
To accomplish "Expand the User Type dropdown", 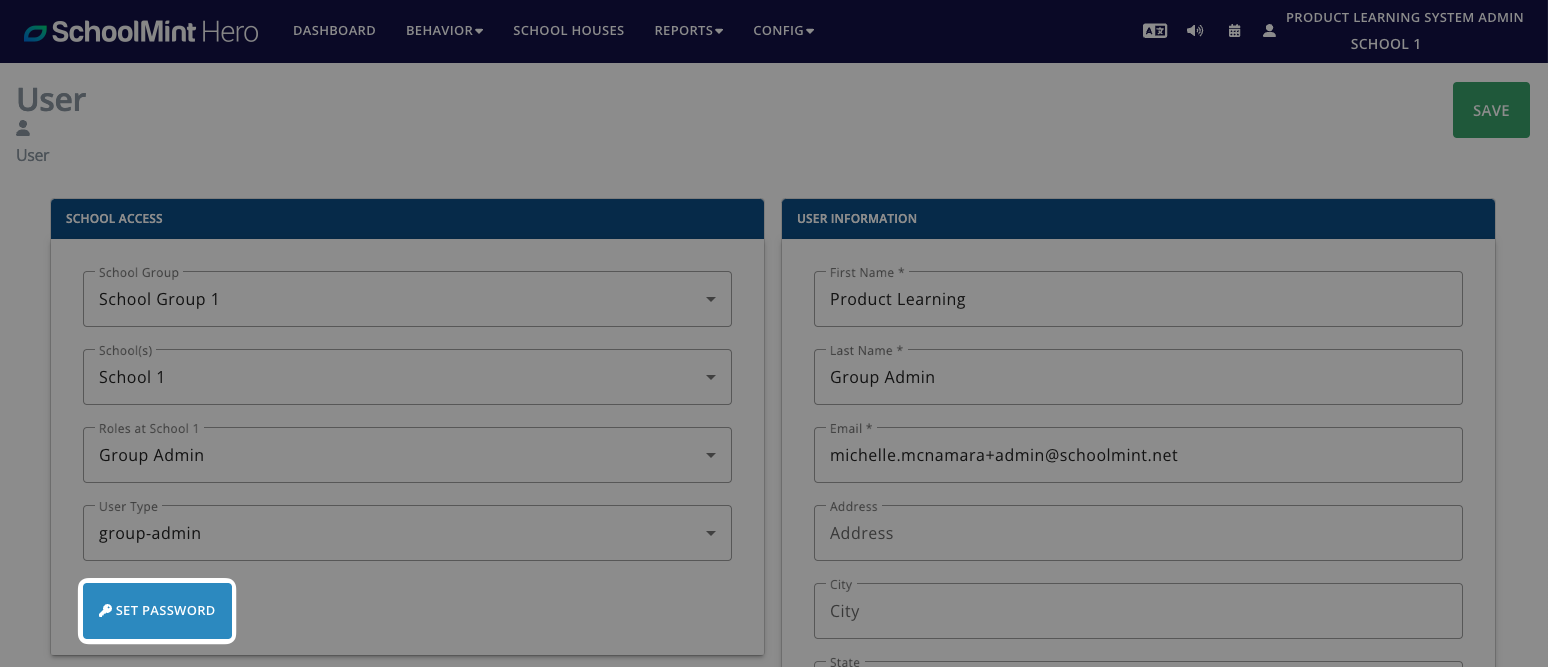I will (407, 533).
